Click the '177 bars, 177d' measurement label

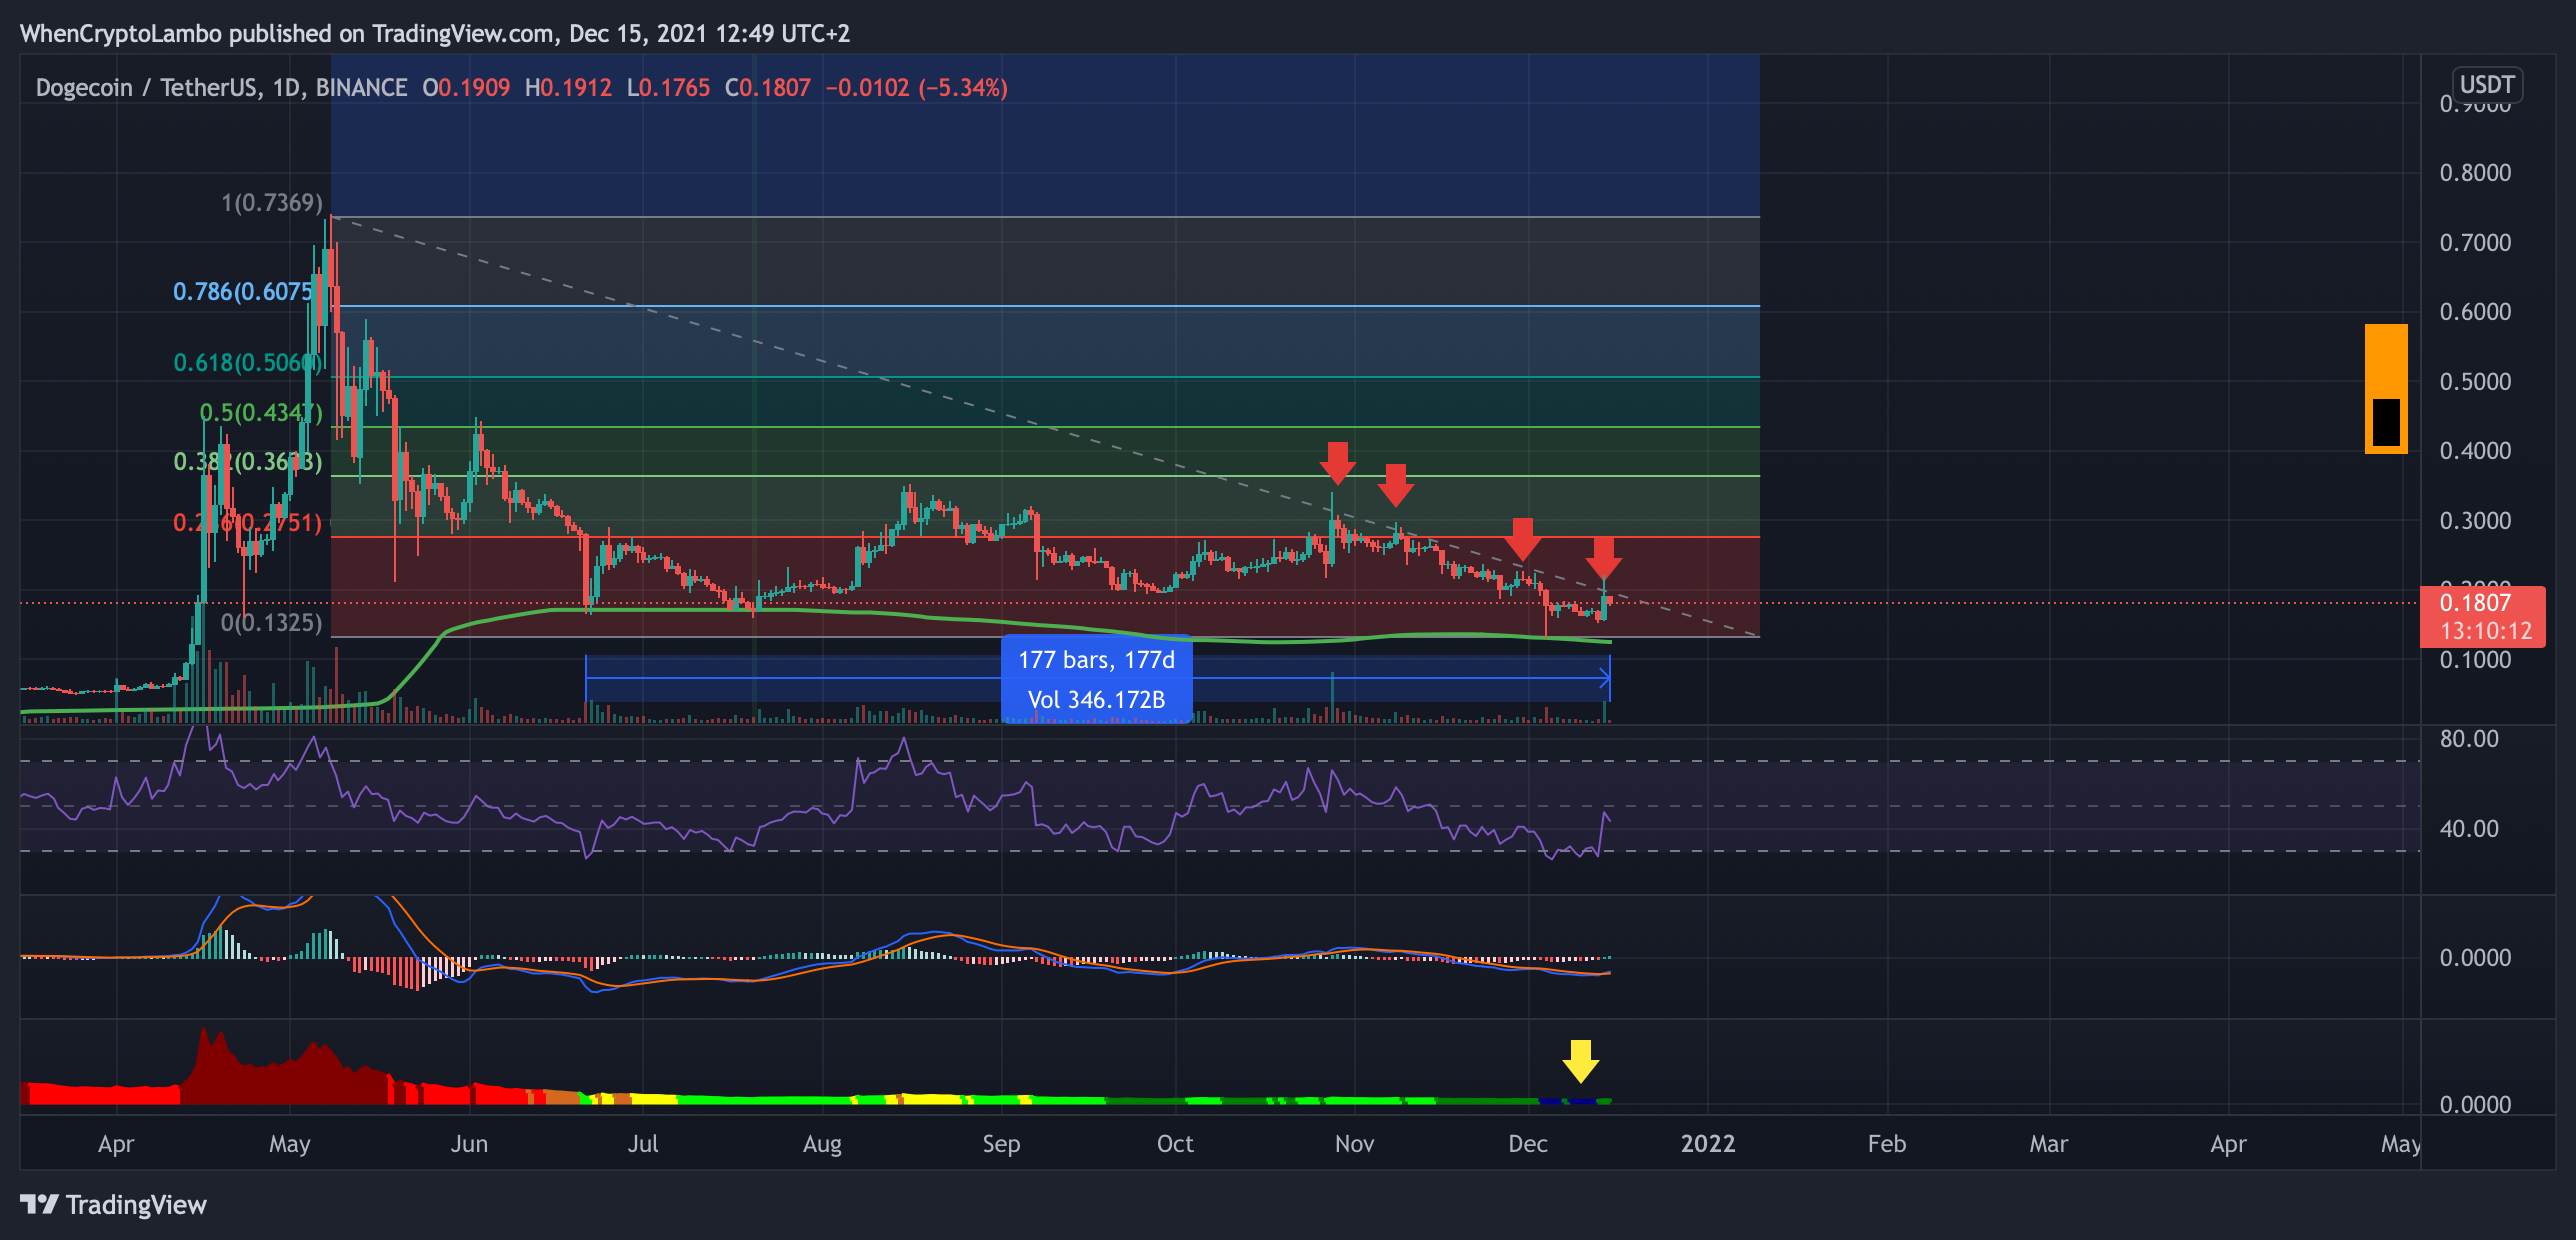point(1096,660)
